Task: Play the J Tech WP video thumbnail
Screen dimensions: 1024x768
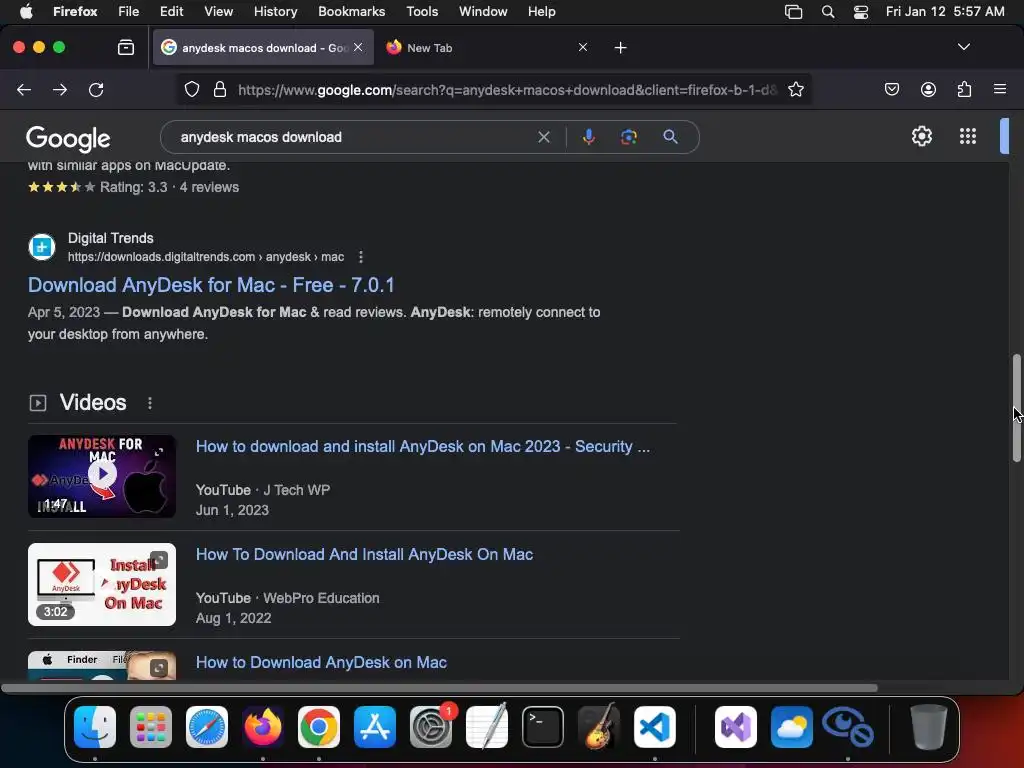Action: [x=102, y=476]
